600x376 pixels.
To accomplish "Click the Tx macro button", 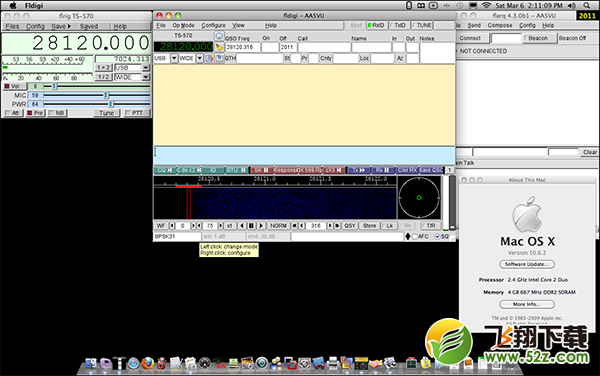I will [x=359, y=170].
